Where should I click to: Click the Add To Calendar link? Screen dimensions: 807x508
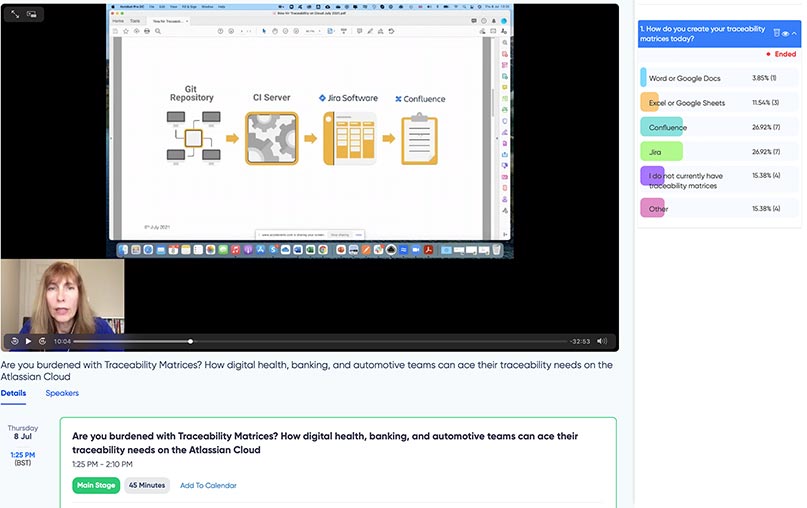click(x=208, y=485)
